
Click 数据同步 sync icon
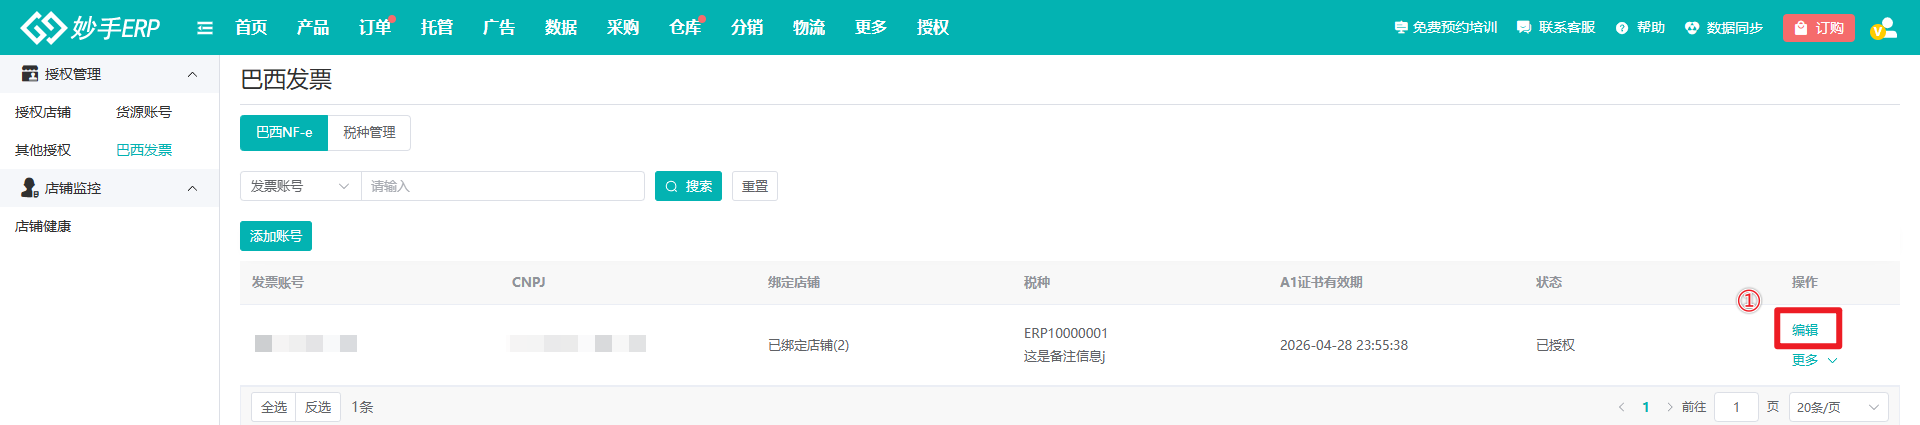point(1724,28)
